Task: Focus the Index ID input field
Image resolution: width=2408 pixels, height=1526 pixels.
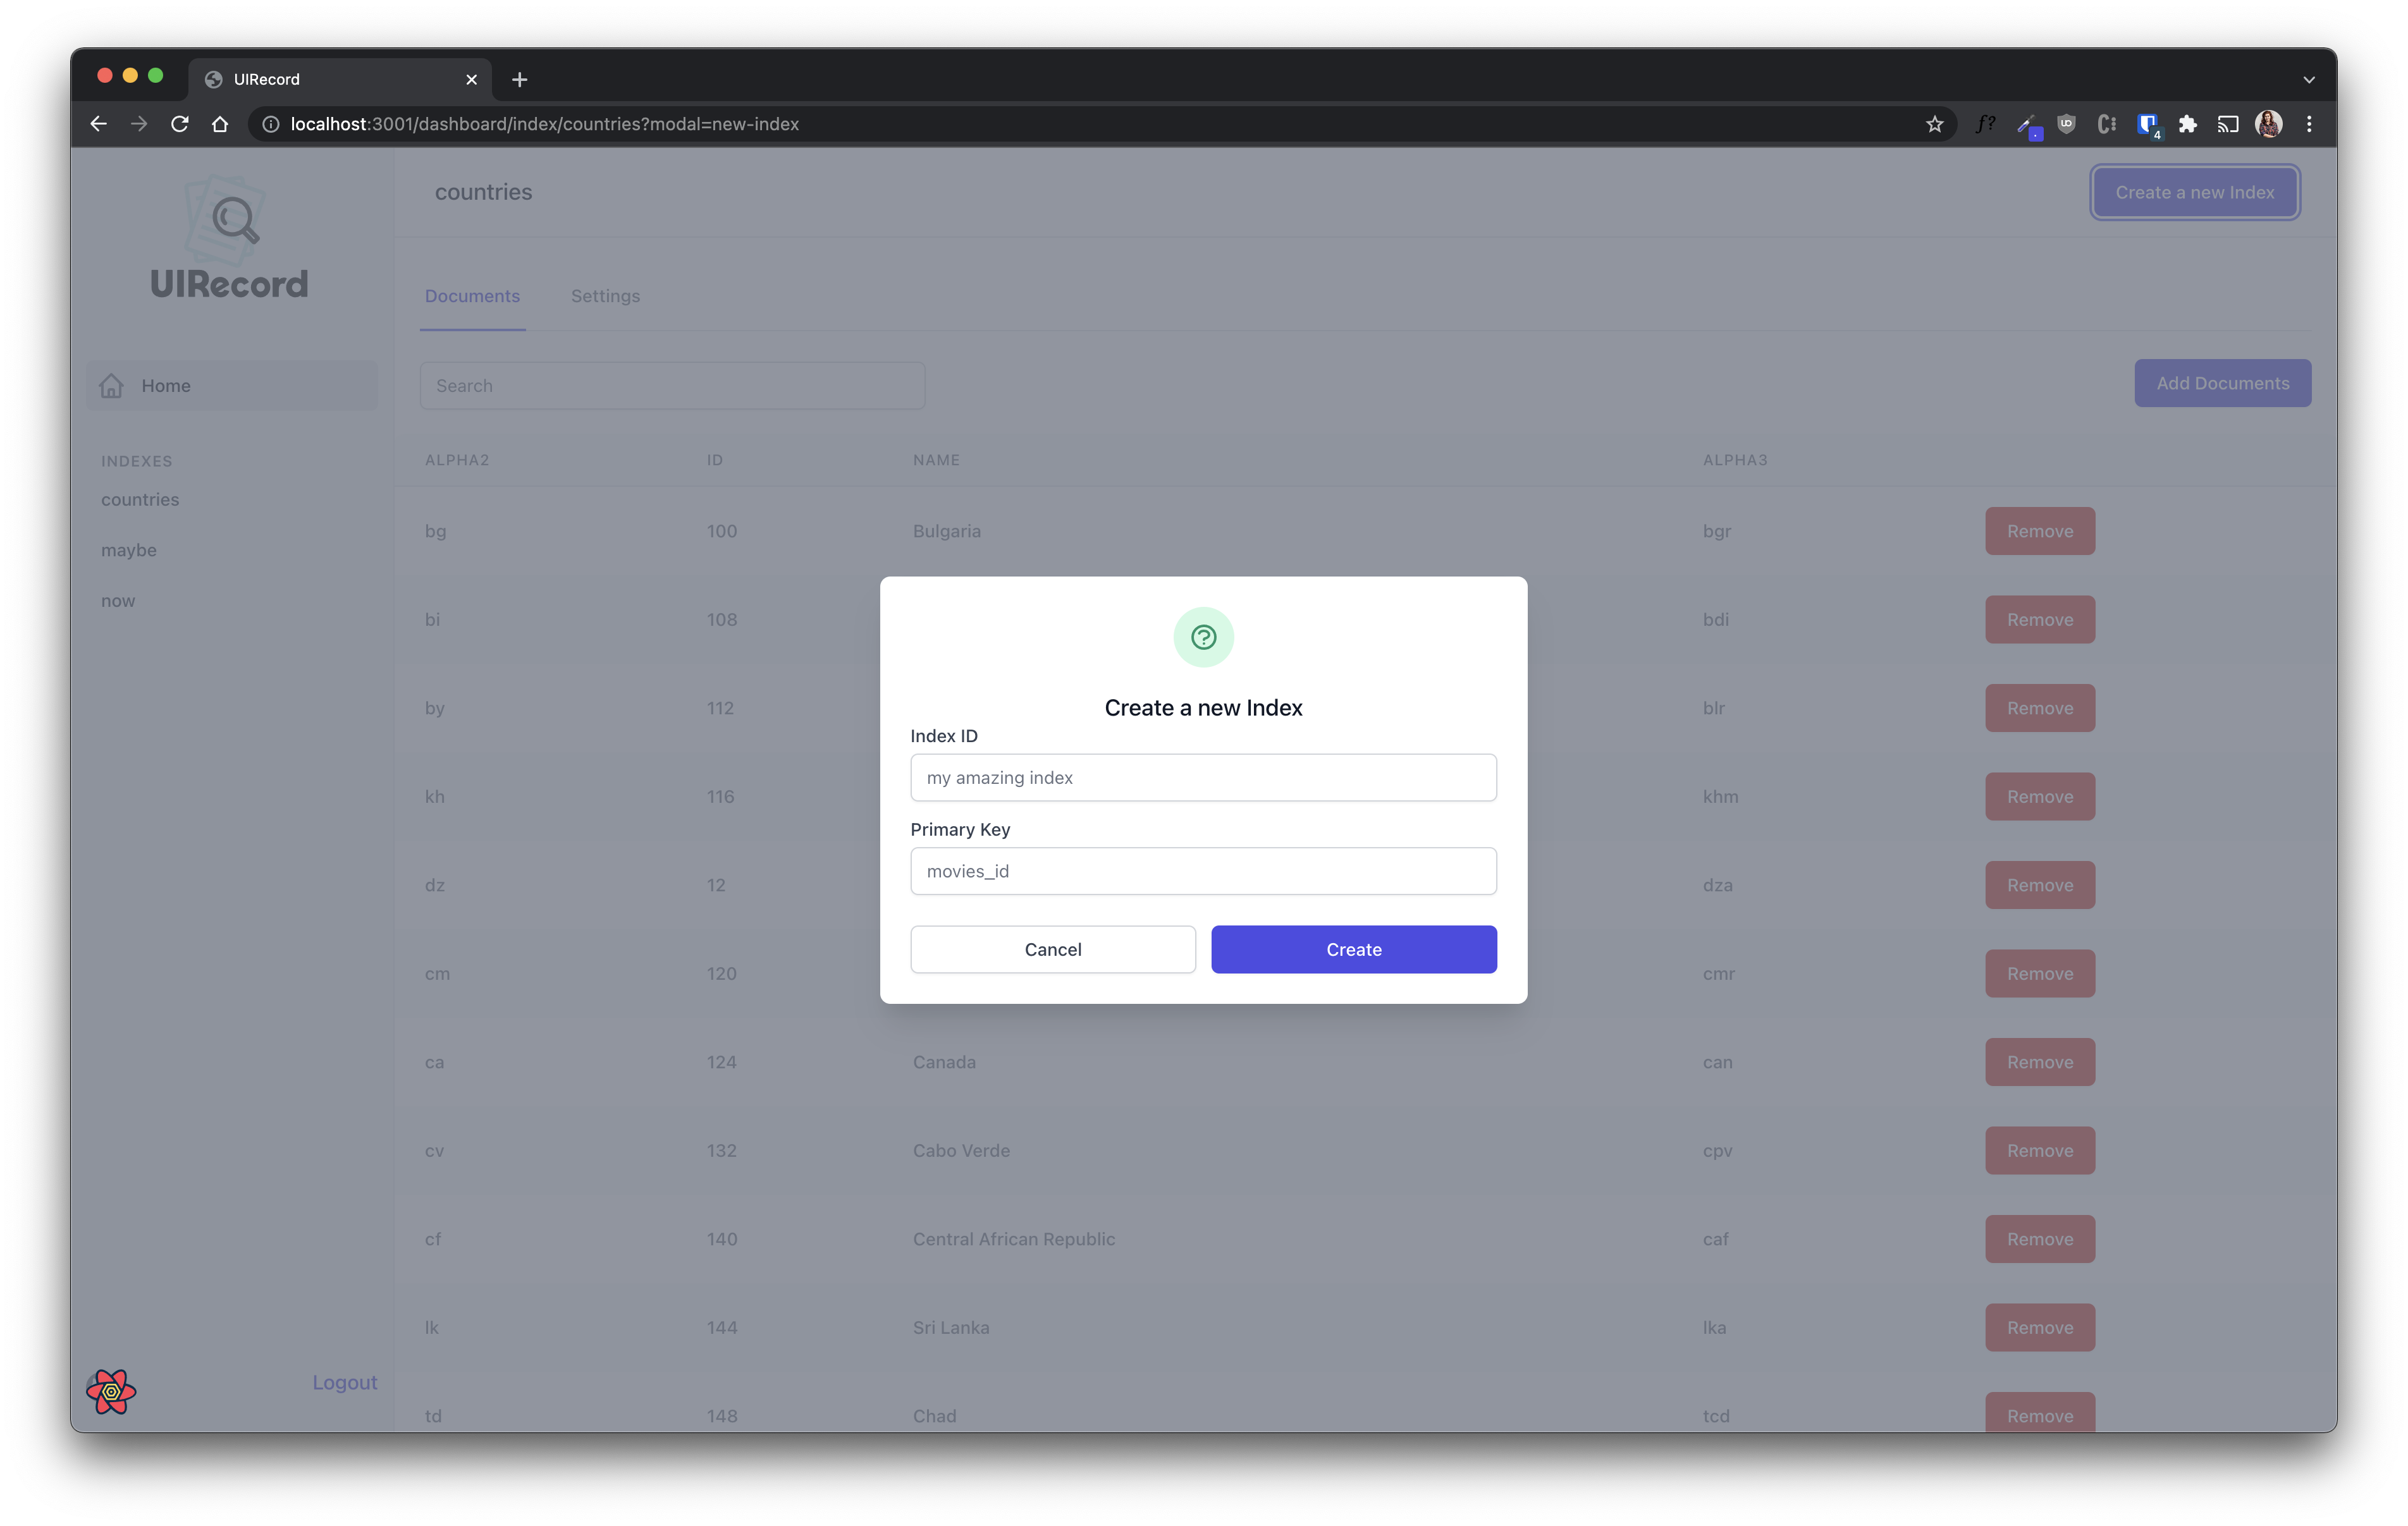Action: 1203,777
